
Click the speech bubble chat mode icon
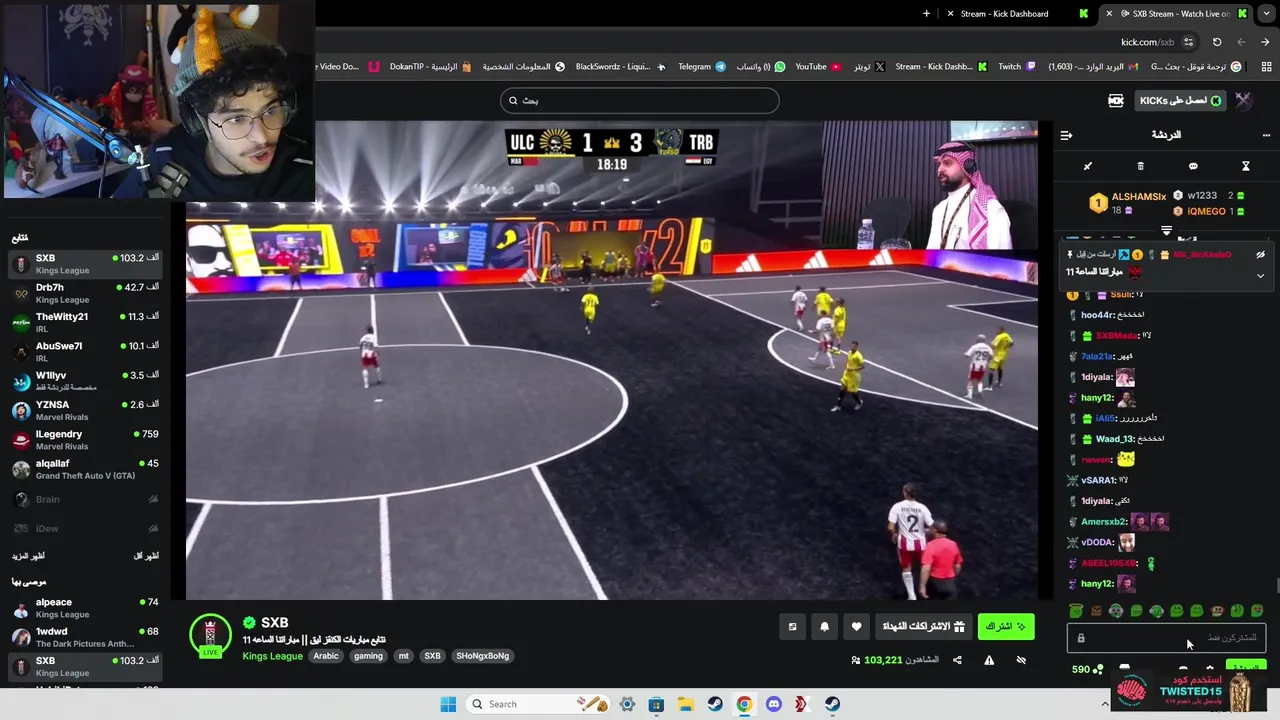1193,166
